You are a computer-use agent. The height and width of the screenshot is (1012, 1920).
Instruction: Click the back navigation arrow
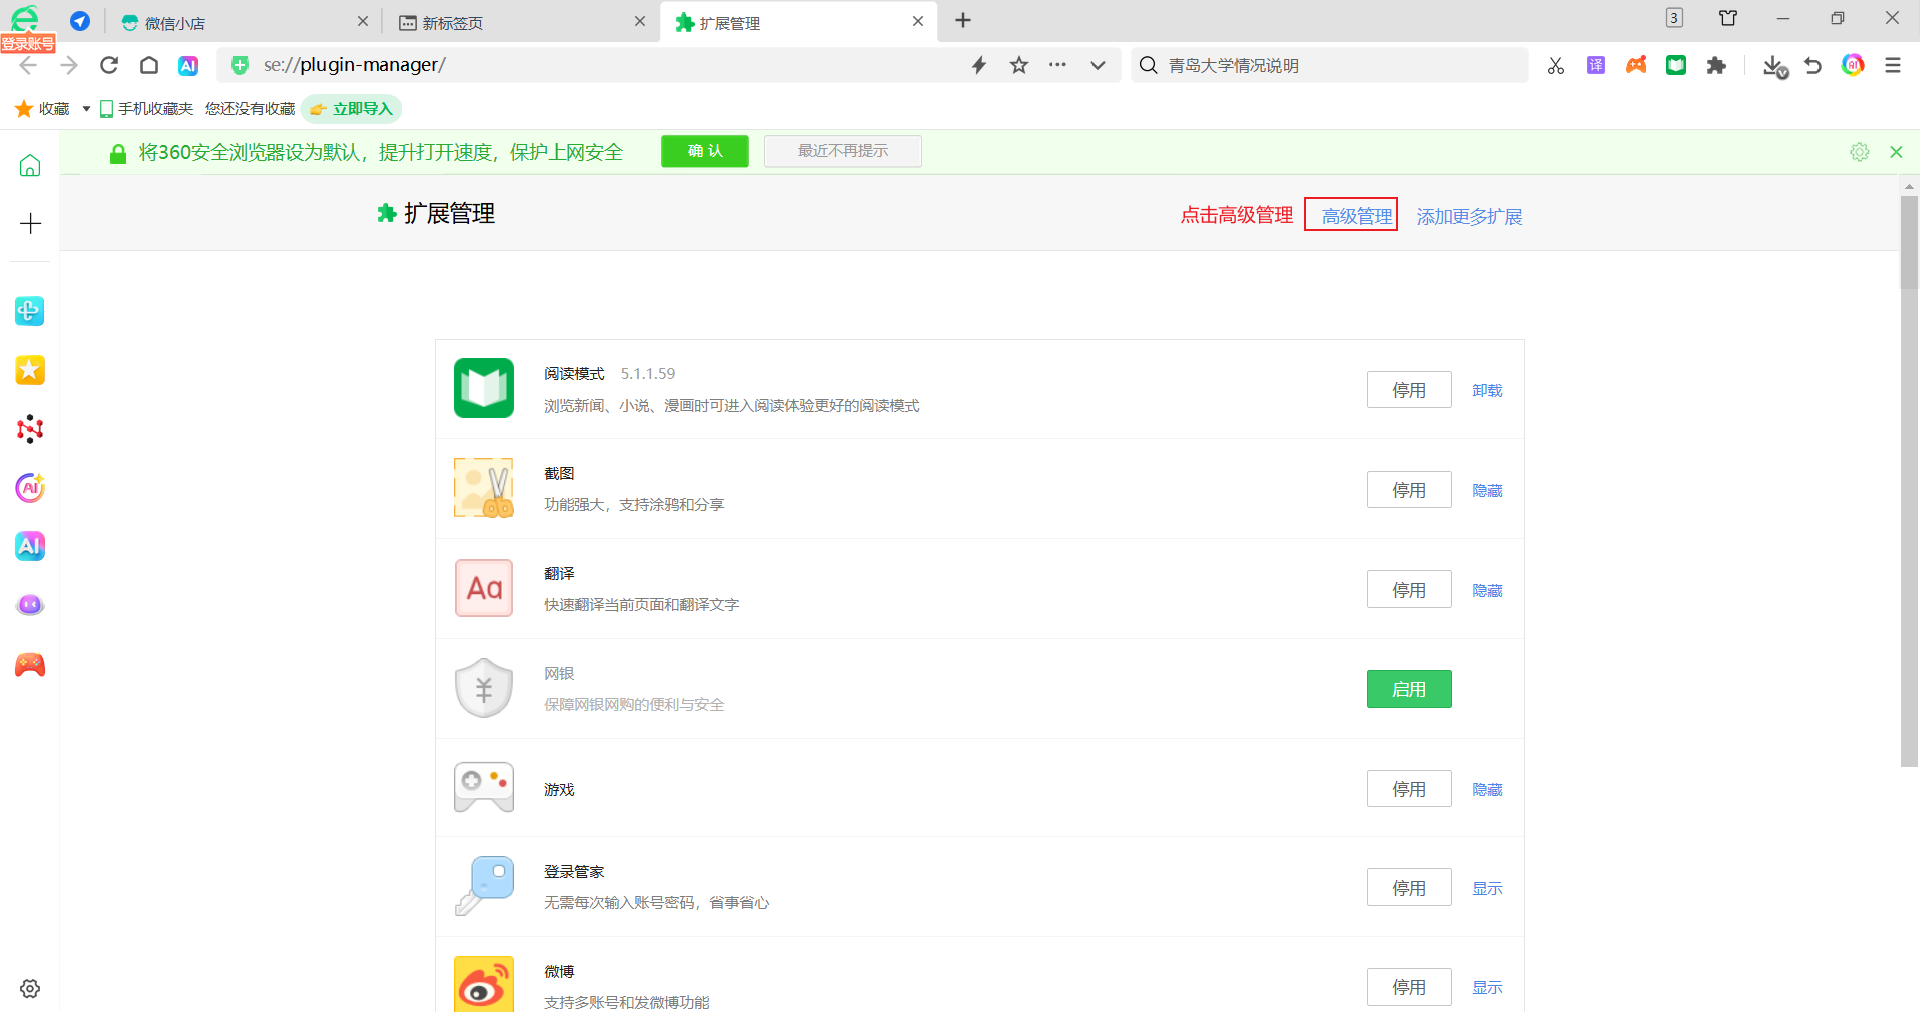[28, 65]
